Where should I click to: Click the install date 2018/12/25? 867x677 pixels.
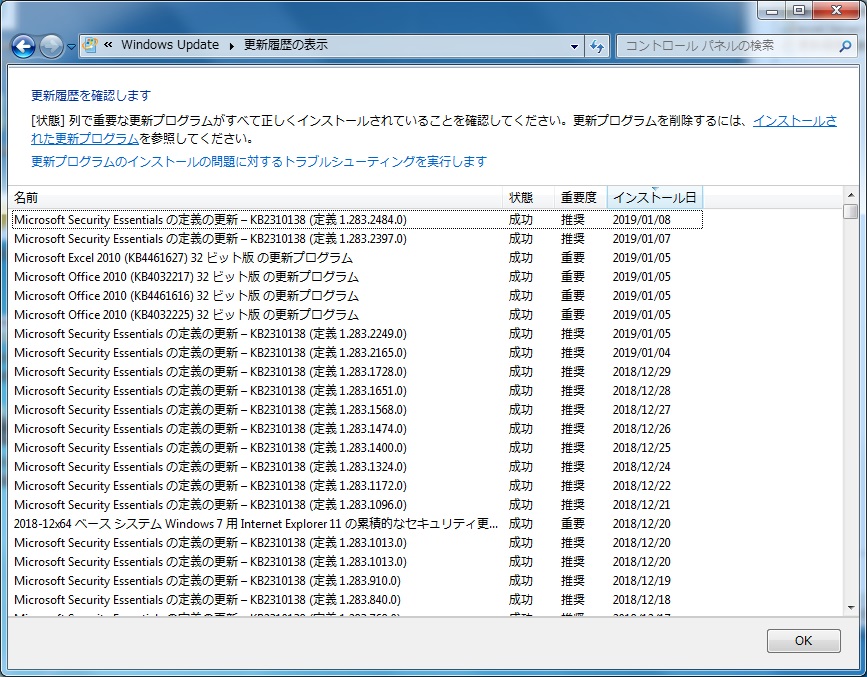(641, 447)
